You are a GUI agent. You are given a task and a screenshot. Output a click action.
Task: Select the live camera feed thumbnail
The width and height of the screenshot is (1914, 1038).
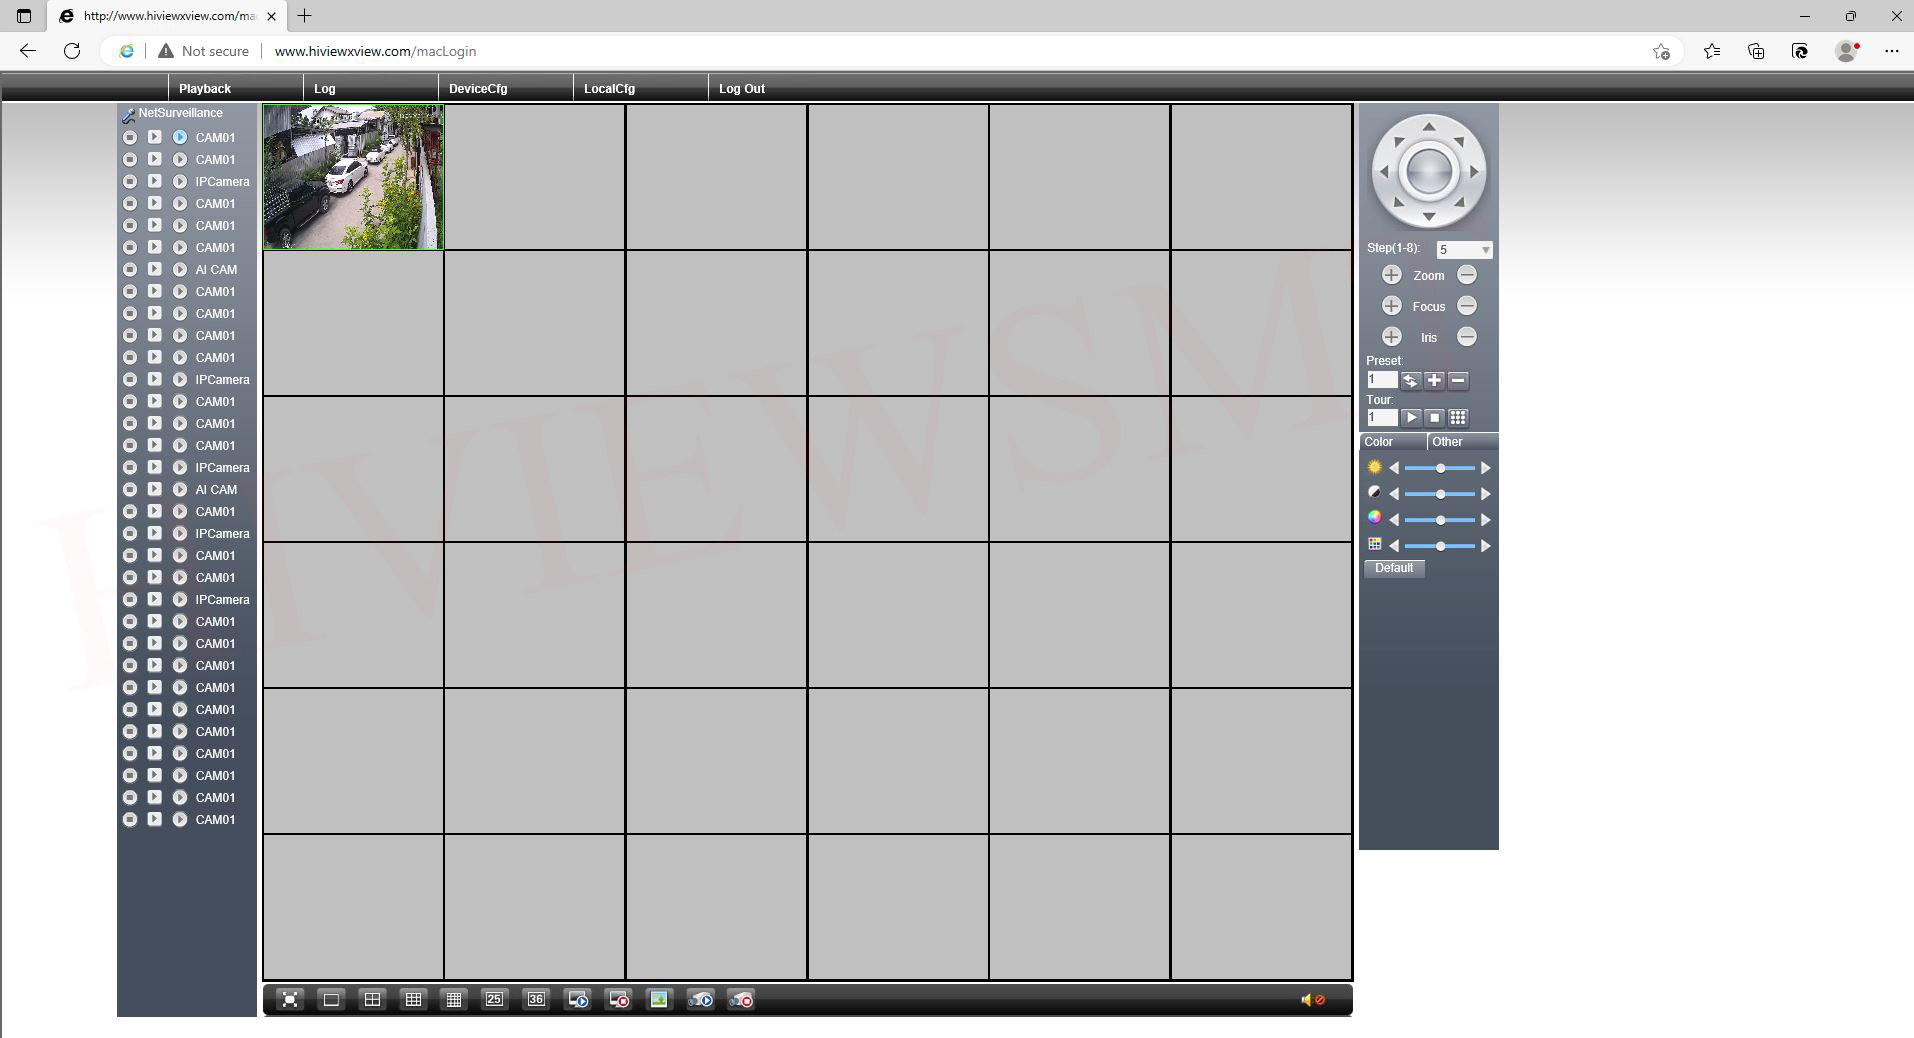[x=353, y=177]
